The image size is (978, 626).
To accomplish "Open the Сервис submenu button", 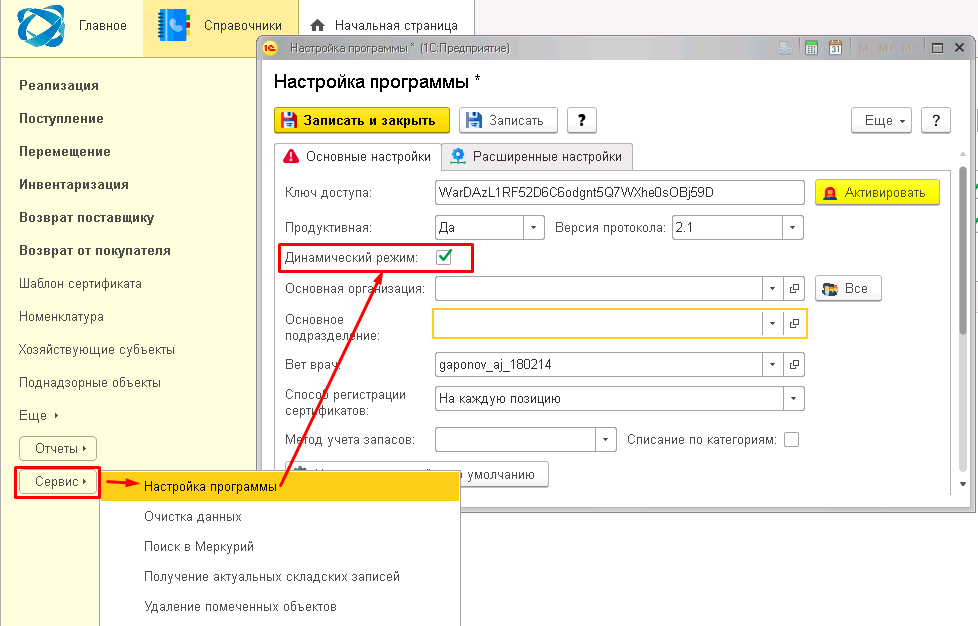I will click(58, 481).
